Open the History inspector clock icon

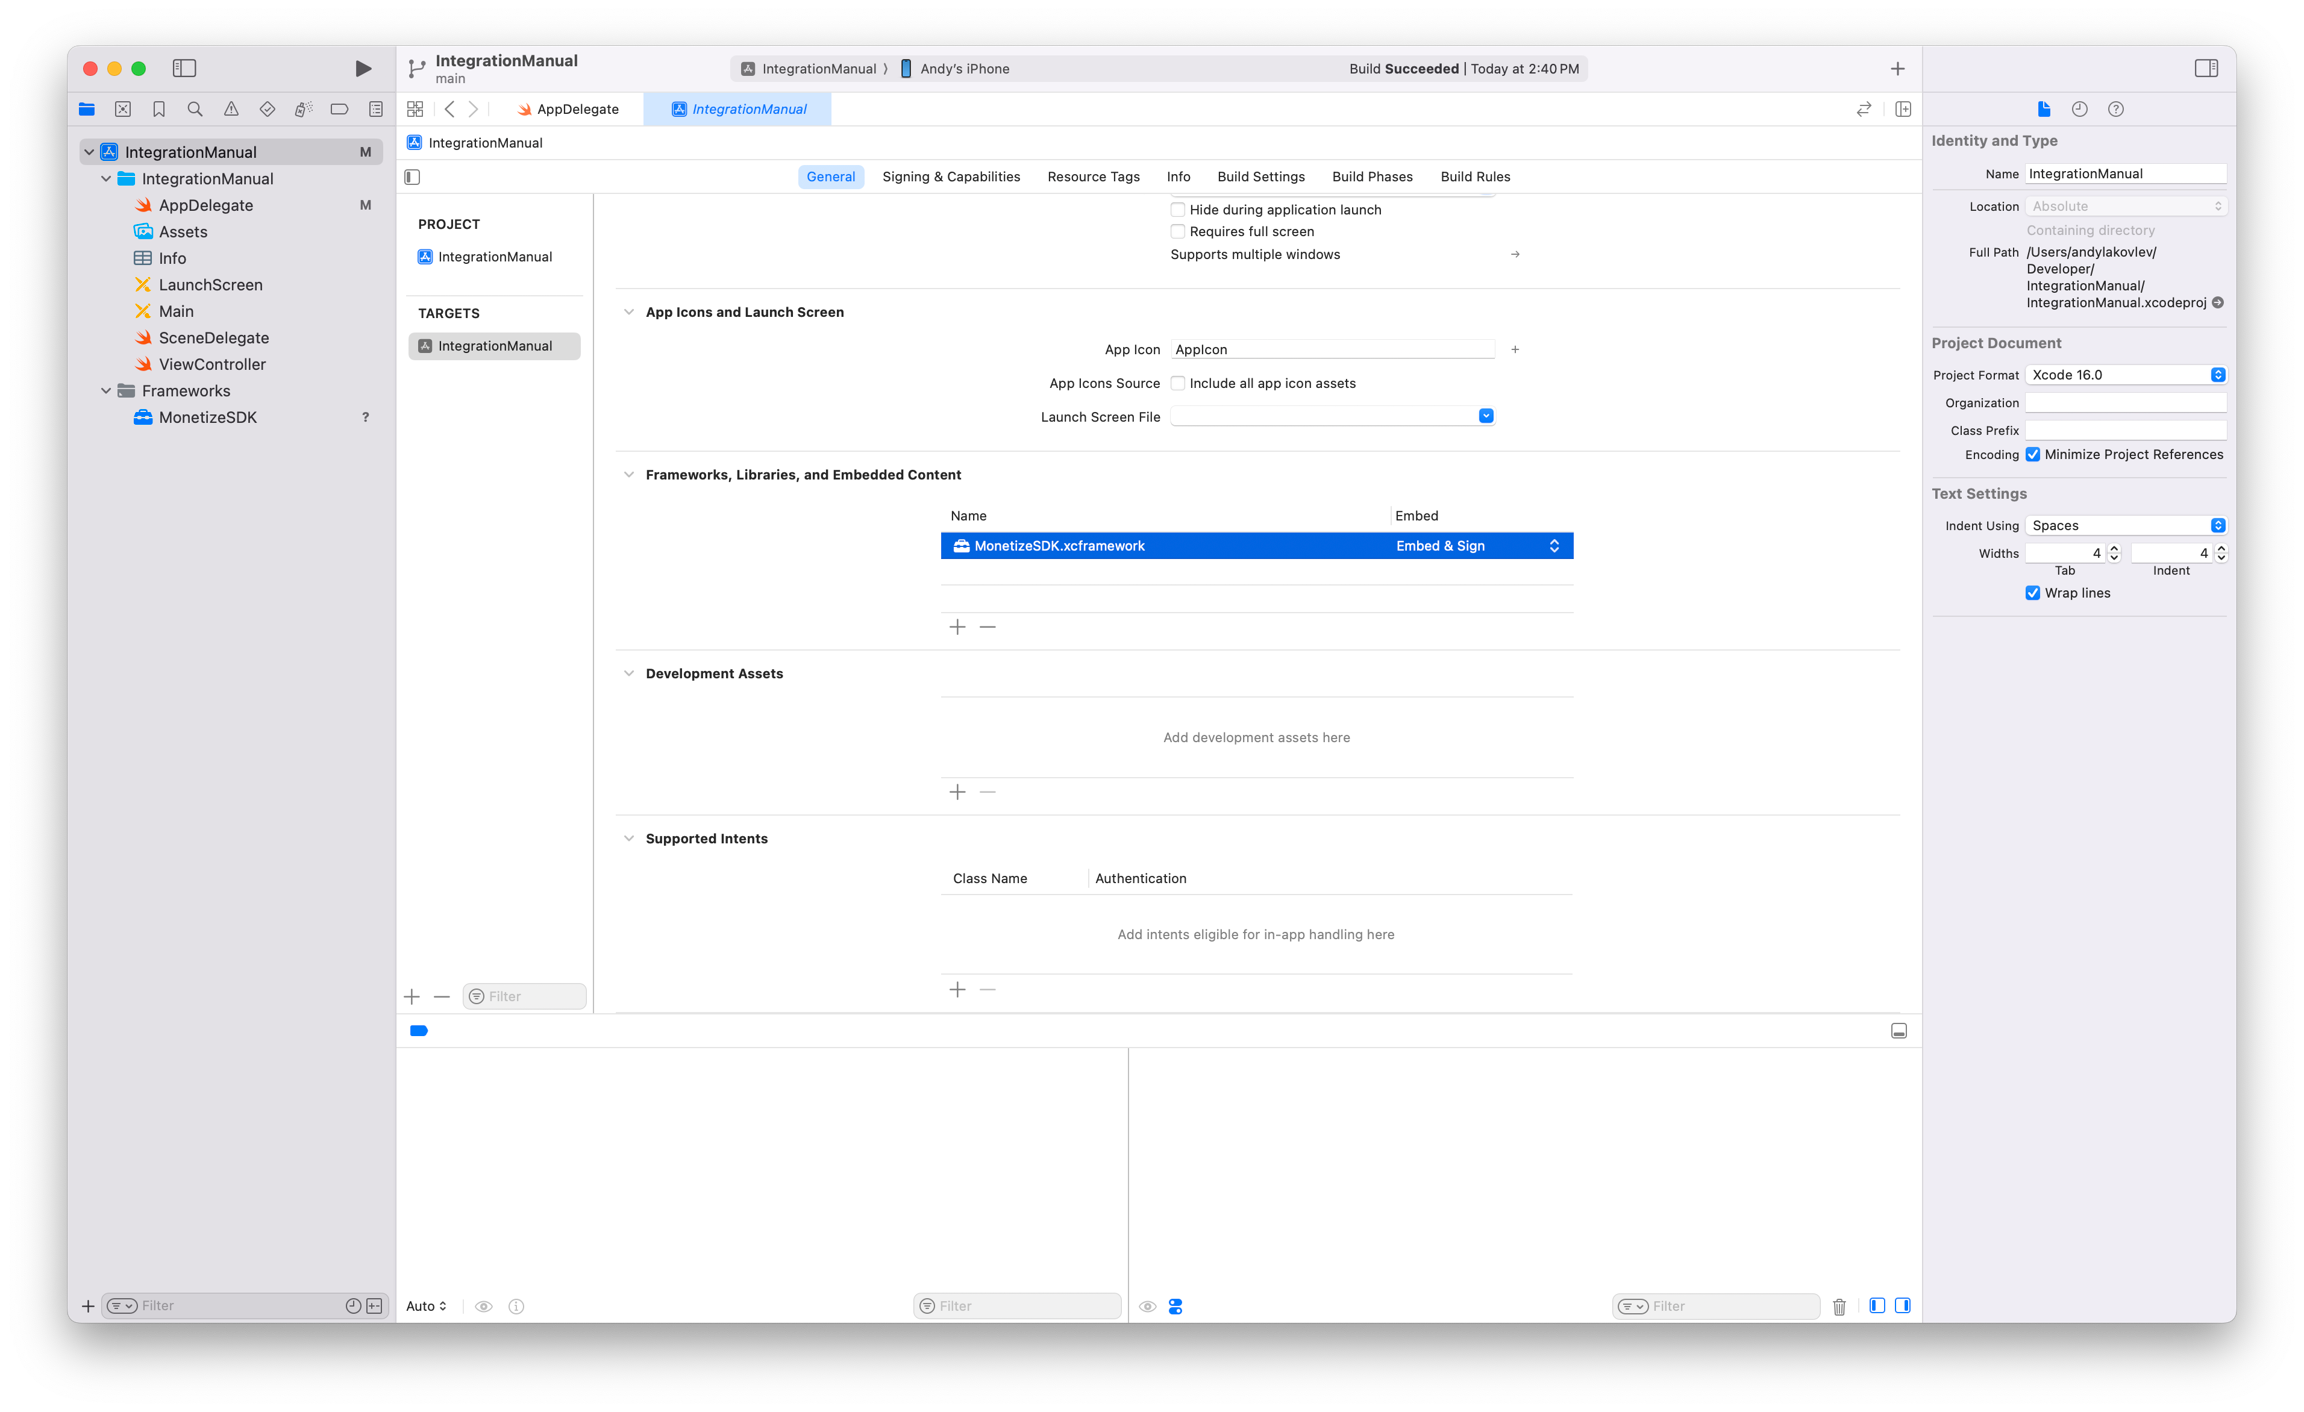coord(2079,109)
